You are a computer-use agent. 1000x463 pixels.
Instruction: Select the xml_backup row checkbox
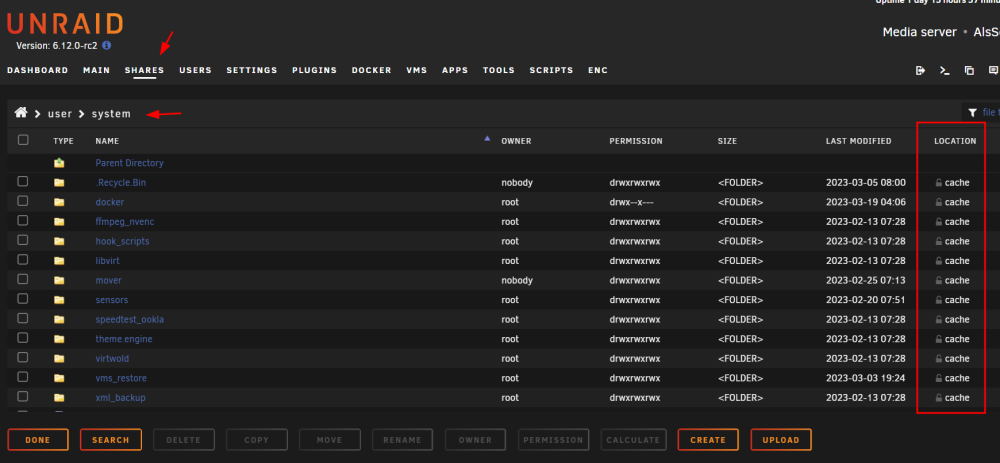[x=23, y=397]
